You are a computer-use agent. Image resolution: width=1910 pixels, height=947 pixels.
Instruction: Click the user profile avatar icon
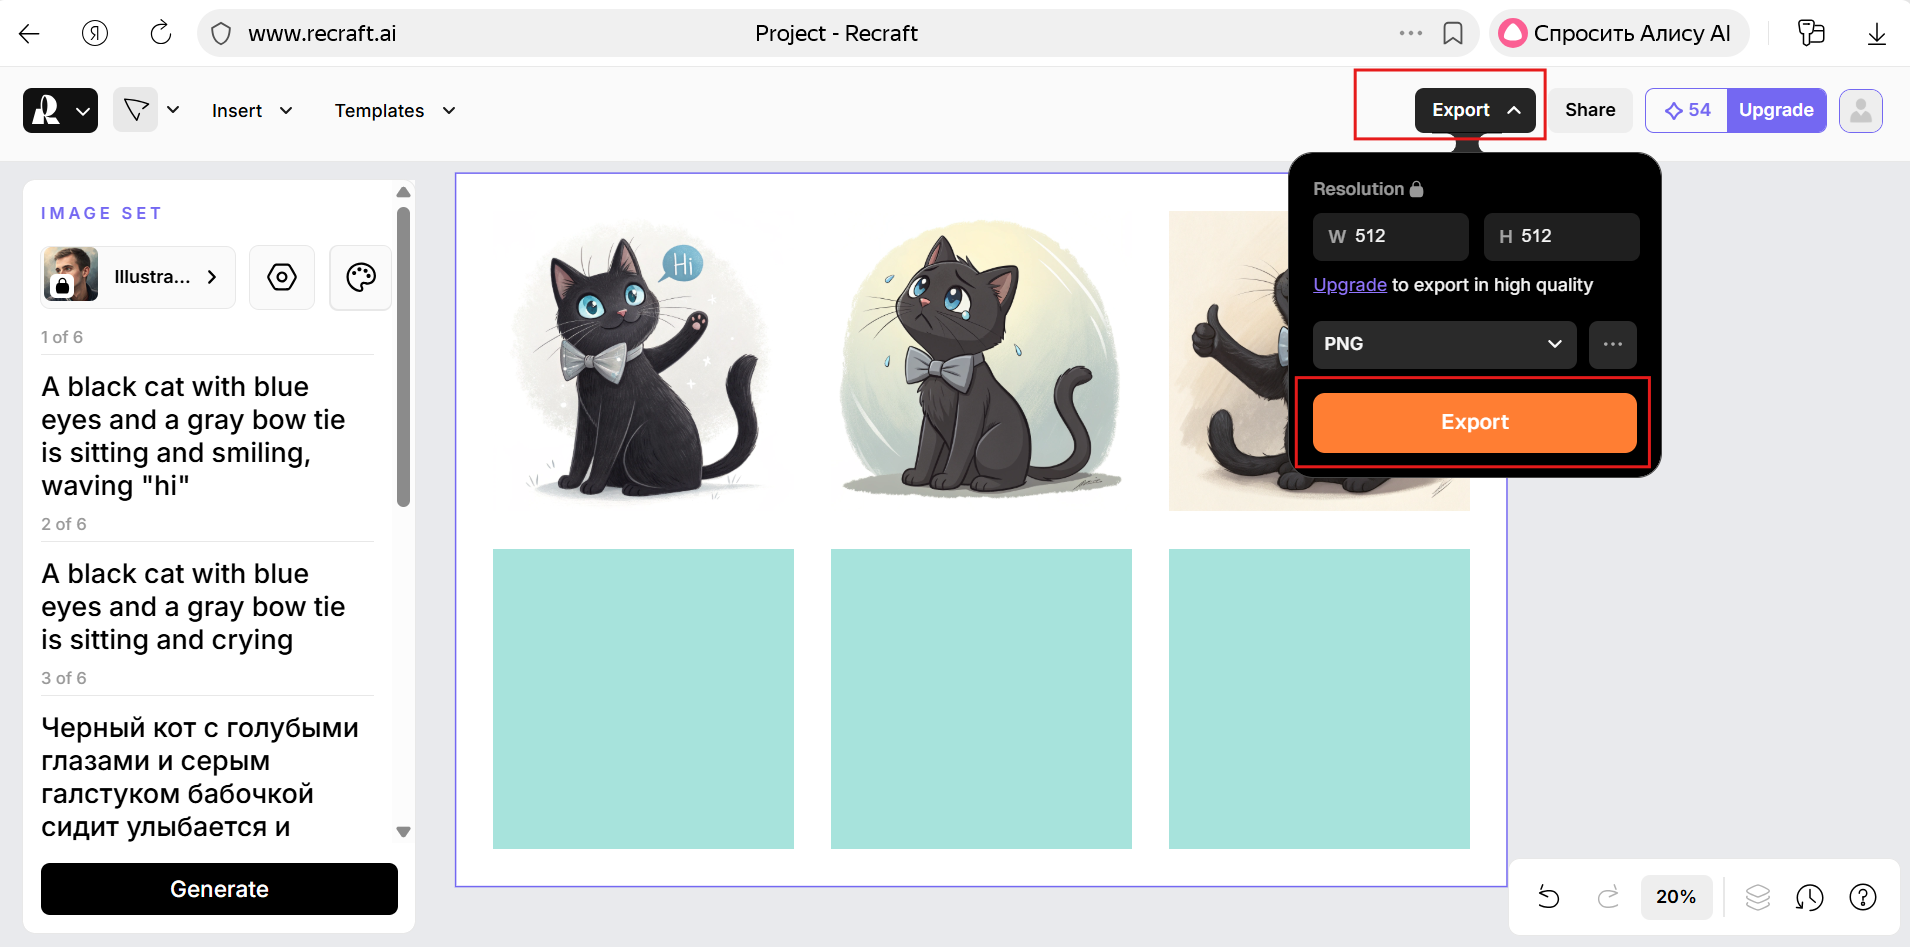(1860, 110)
